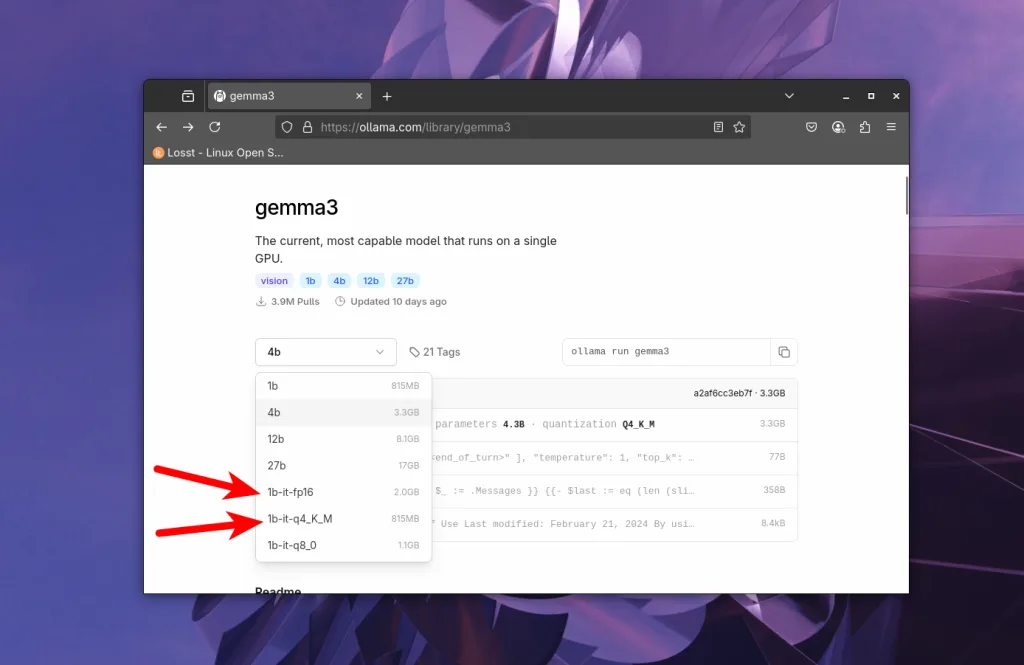This screenshot has height=665, width=1024.
Task: Grab the page vertical scrollbar
Action: (x=906, y=195)
